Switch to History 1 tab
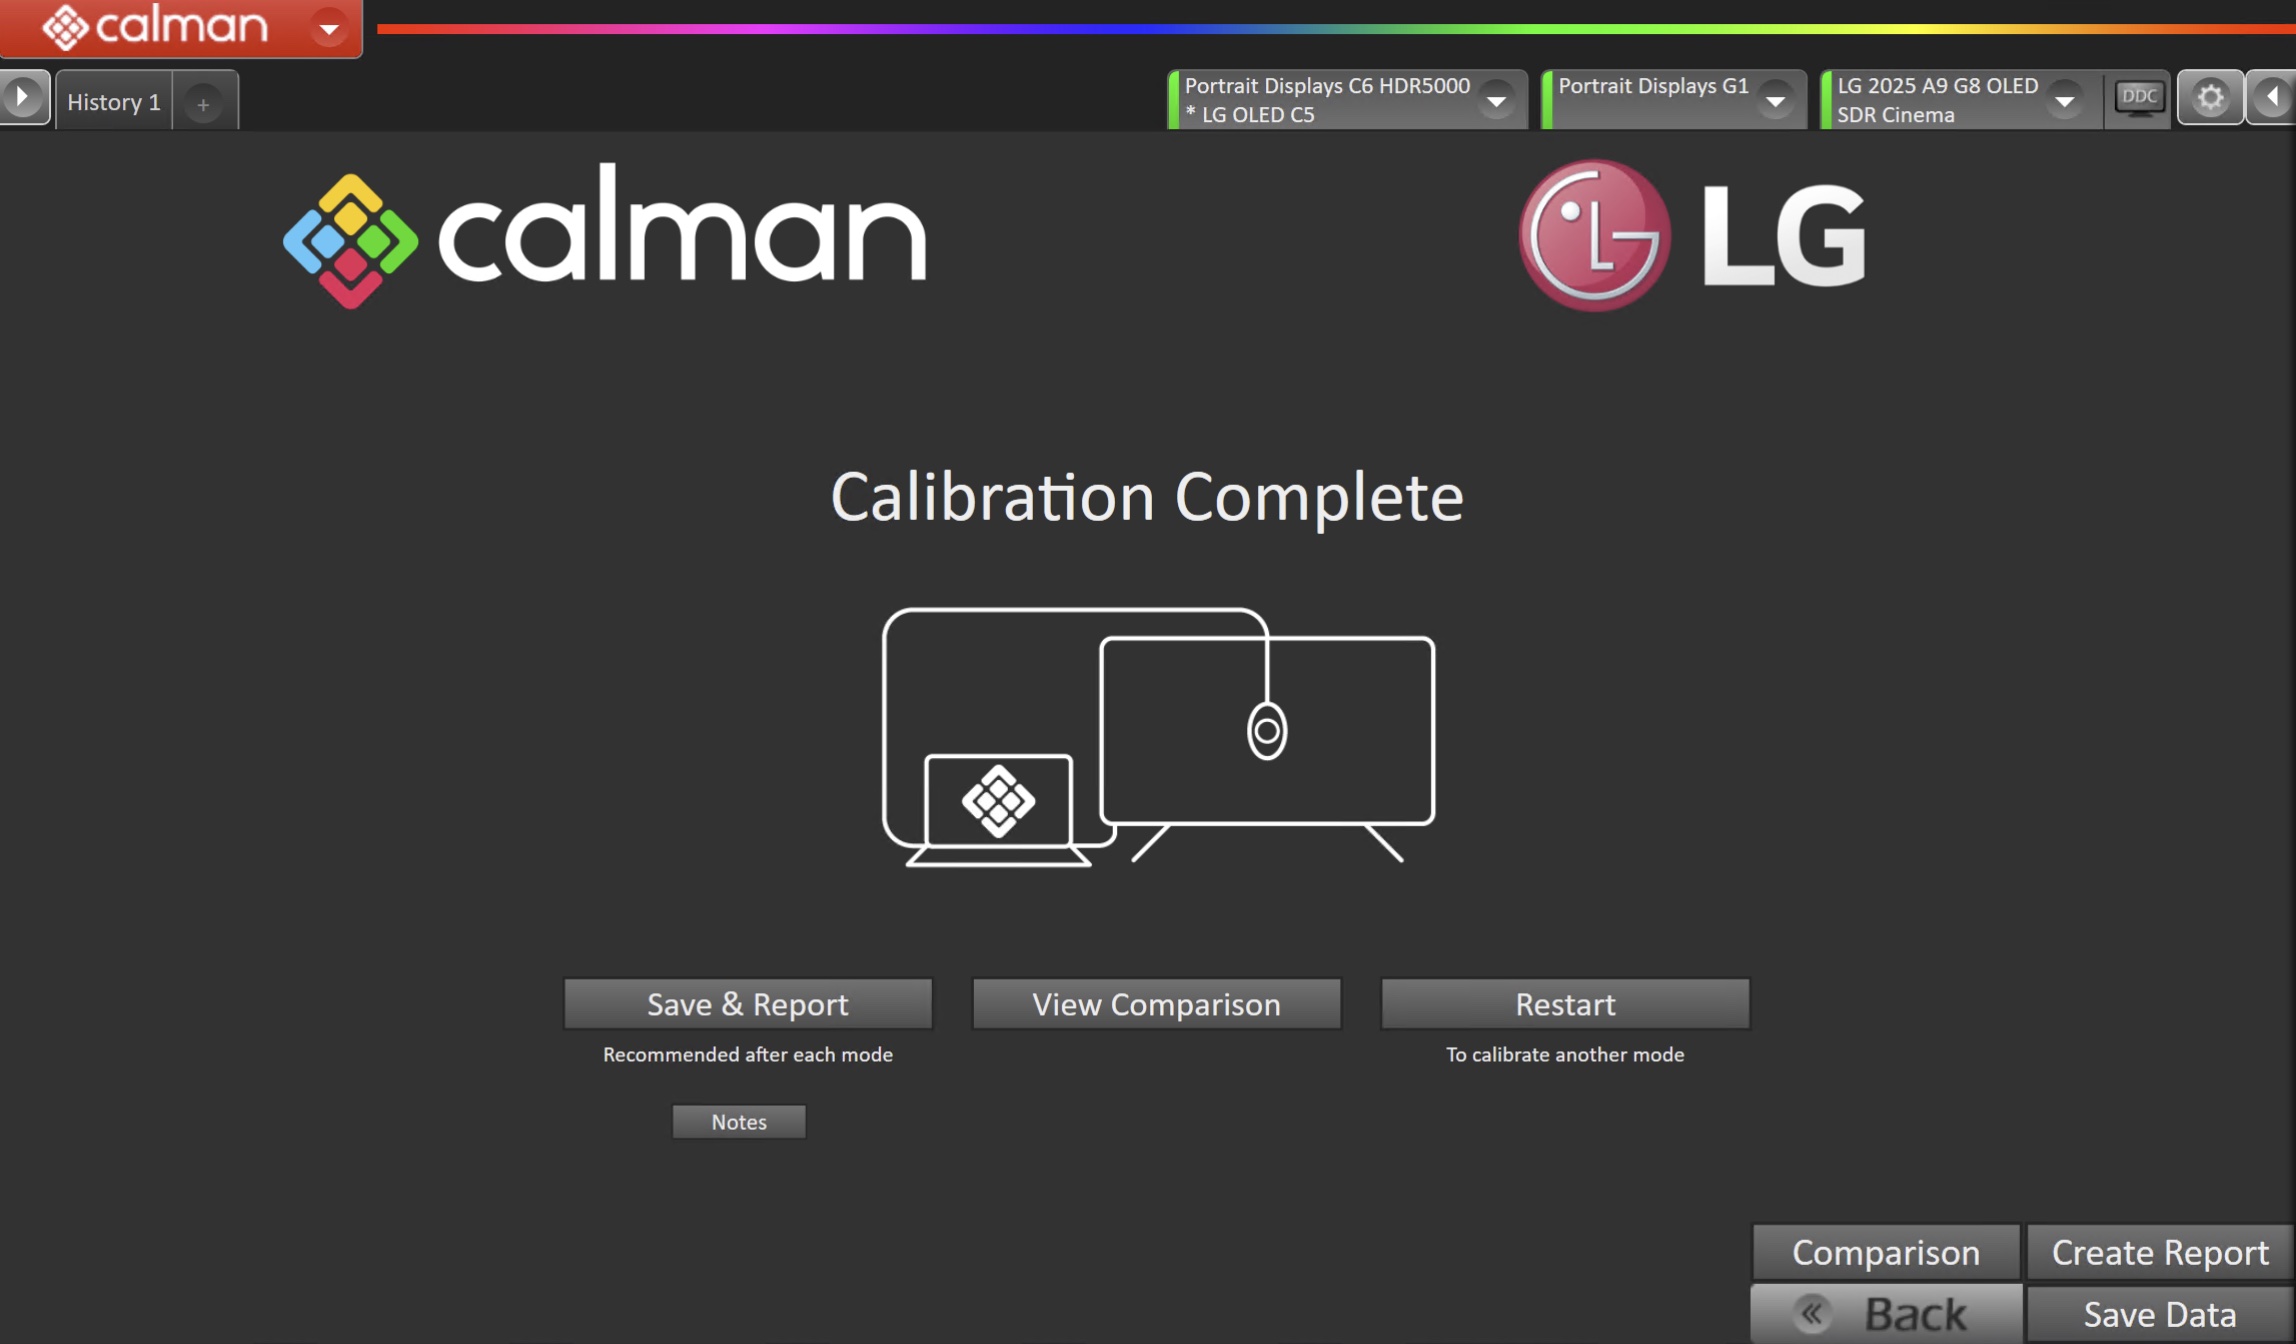 pos(114,102)
